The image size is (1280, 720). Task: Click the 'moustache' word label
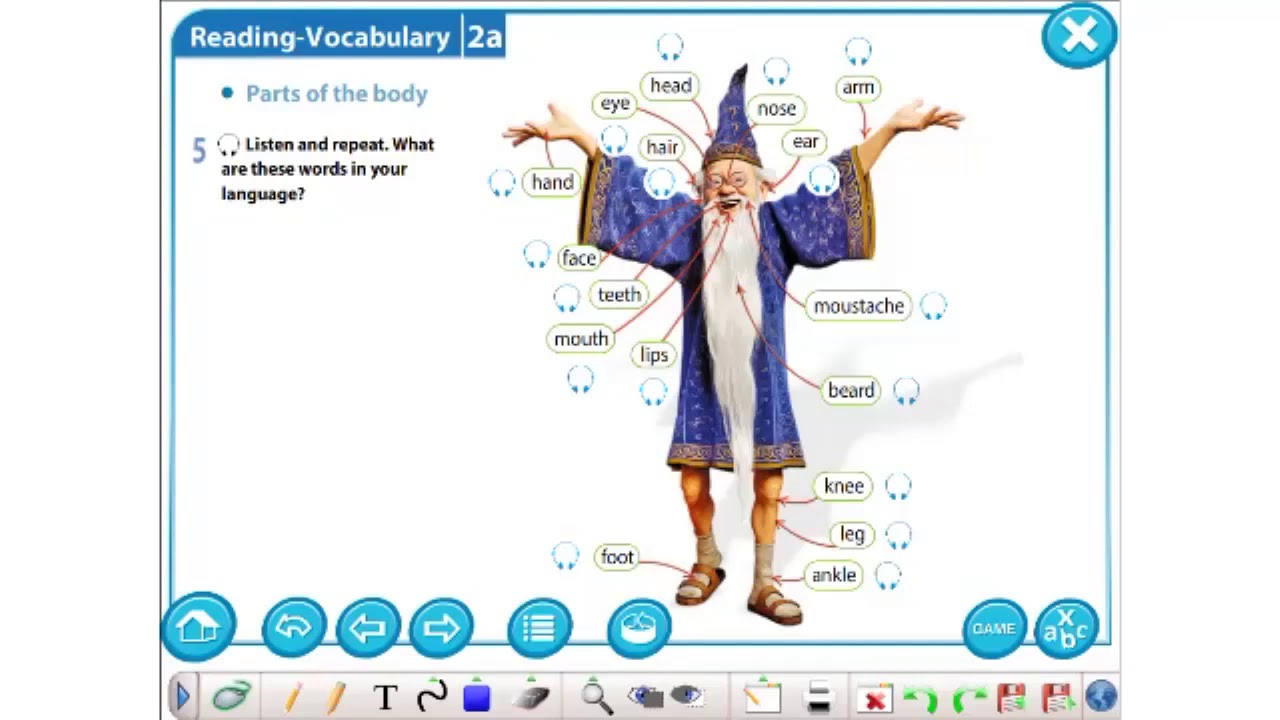click(859, 306)
